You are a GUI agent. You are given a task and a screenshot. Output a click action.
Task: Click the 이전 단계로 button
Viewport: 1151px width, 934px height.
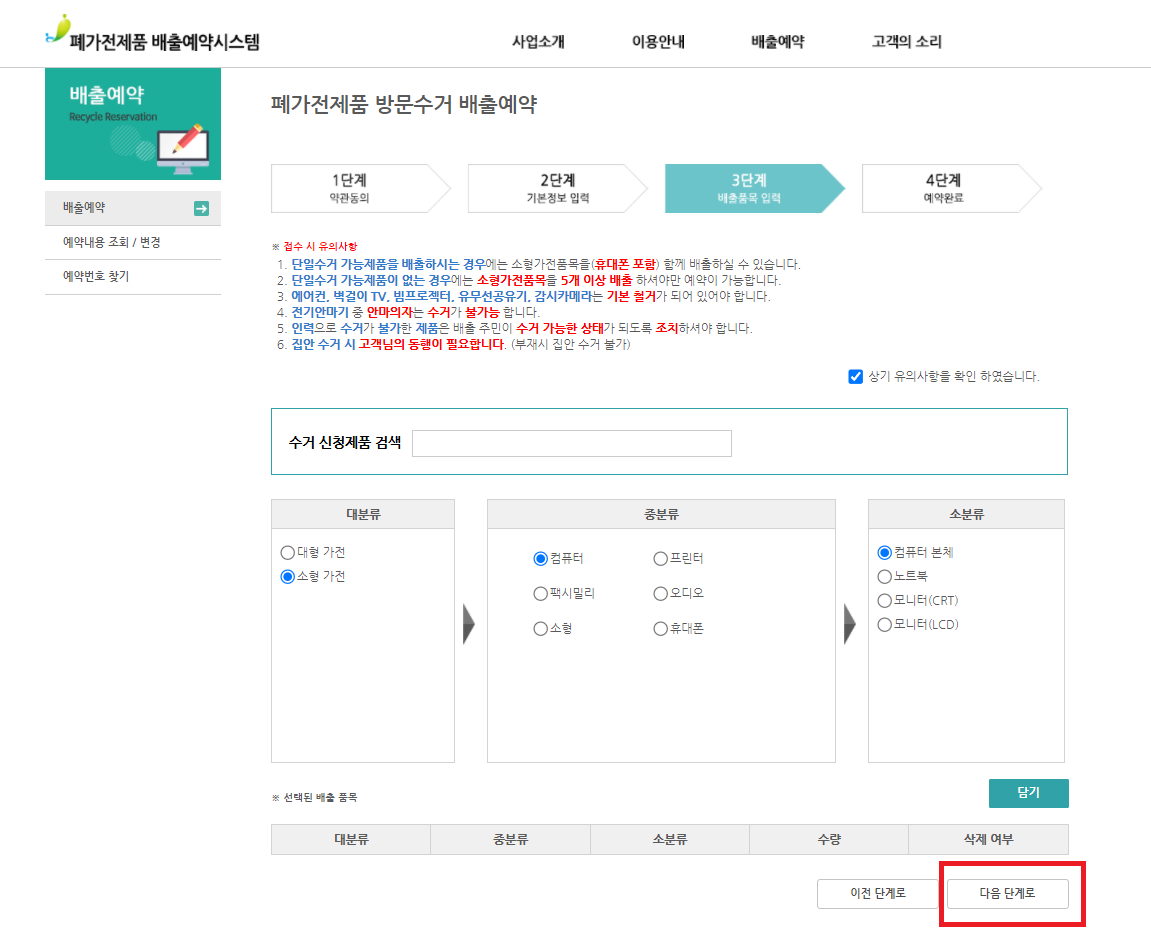click(878, 894)
